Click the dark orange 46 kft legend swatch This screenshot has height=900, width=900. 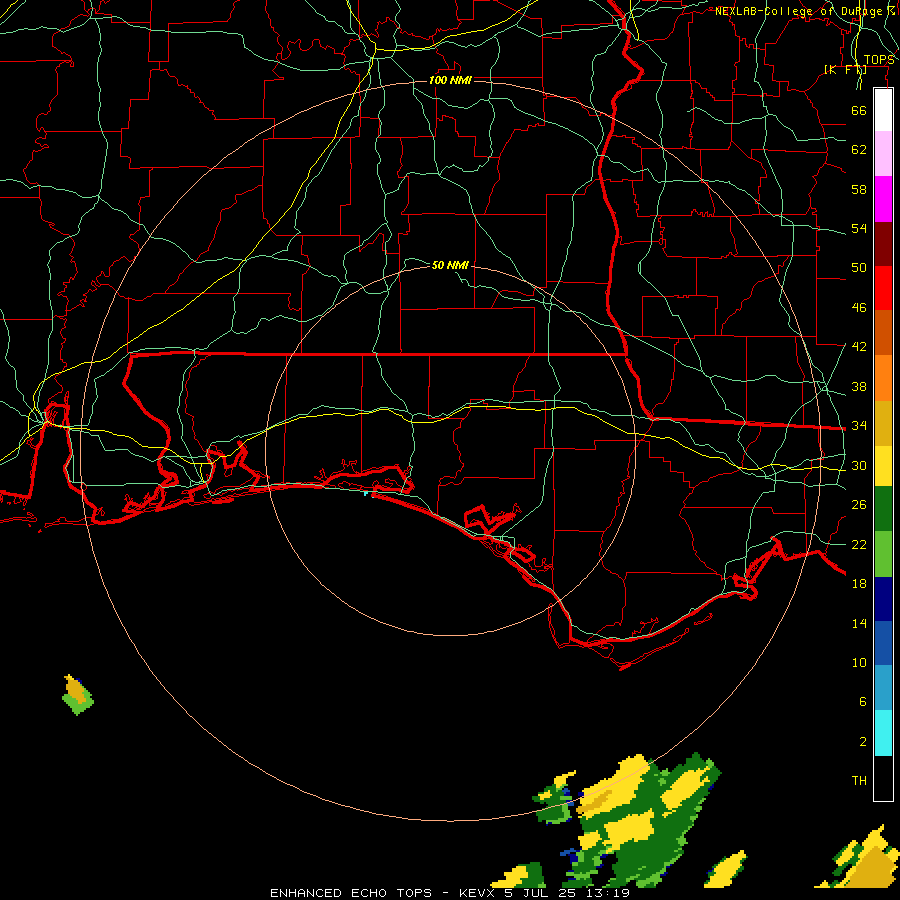tap(883, 332)
